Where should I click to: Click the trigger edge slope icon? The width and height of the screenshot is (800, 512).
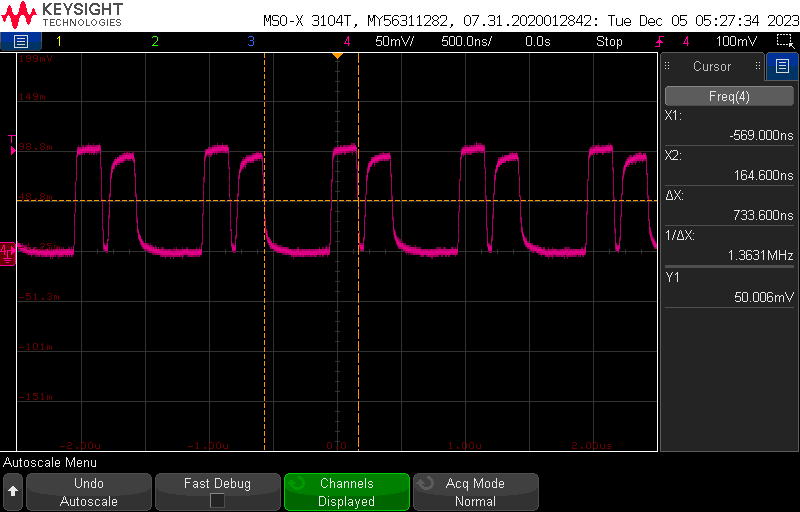coord(660,41)
